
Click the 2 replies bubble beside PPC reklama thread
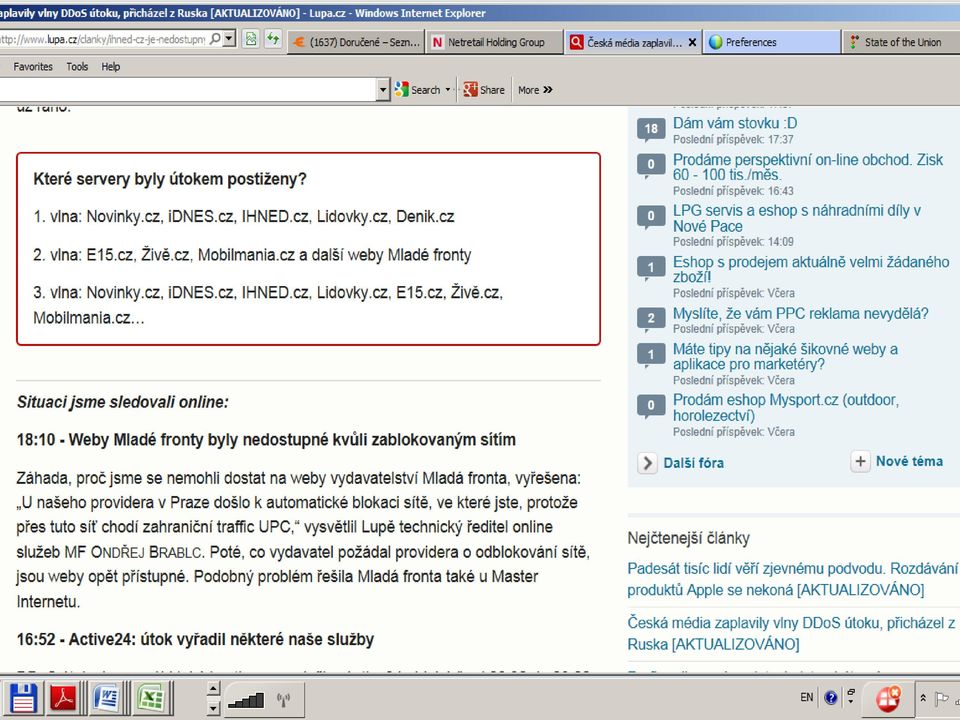pyautogui.click(x=651, y=318)
